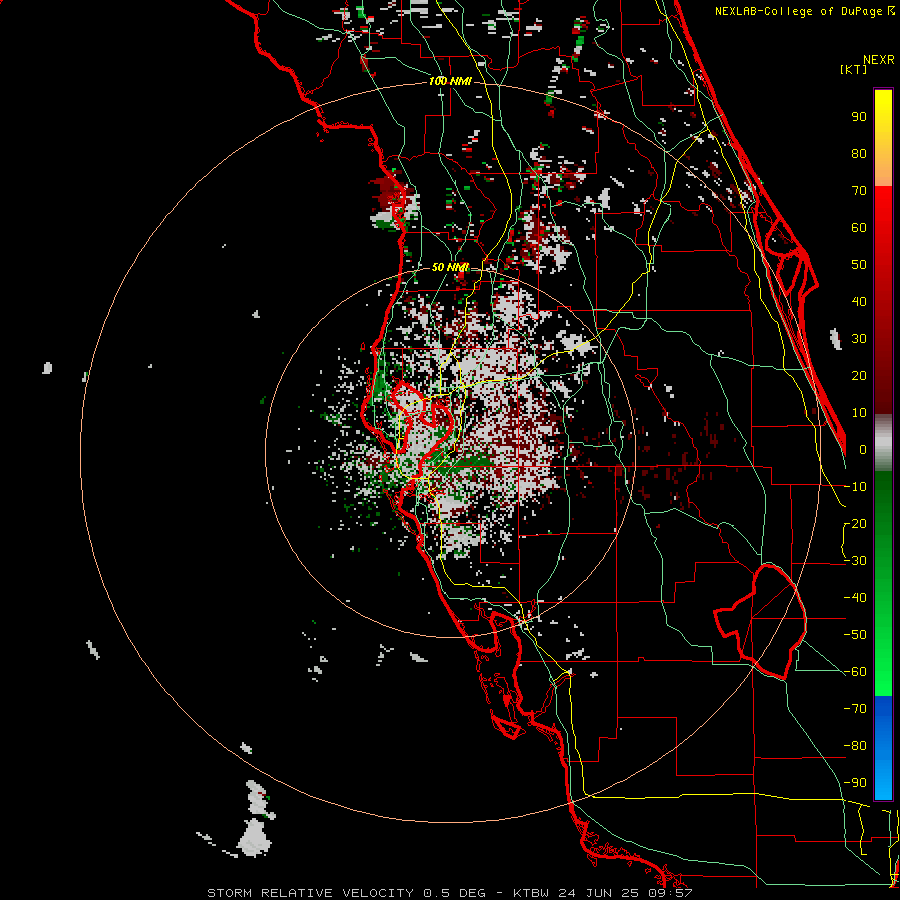The height and width of the screenshot is (900, 900).
Task: Click the 50 value on velocity scale
Action: pyautogui.click(x=859, y=265)
